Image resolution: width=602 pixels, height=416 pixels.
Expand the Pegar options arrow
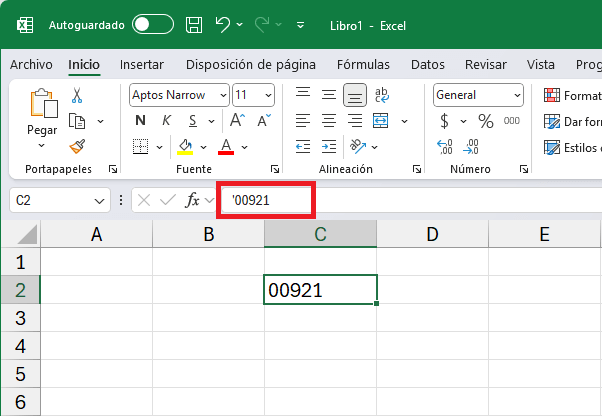(x=41, y=146)
